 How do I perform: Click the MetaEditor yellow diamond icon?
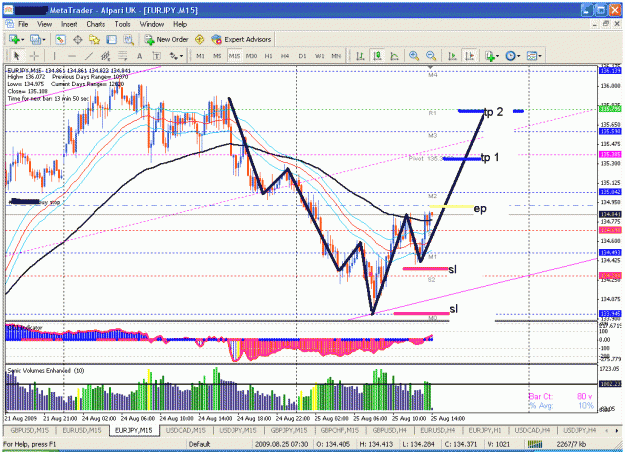click(x=199, y=39)
